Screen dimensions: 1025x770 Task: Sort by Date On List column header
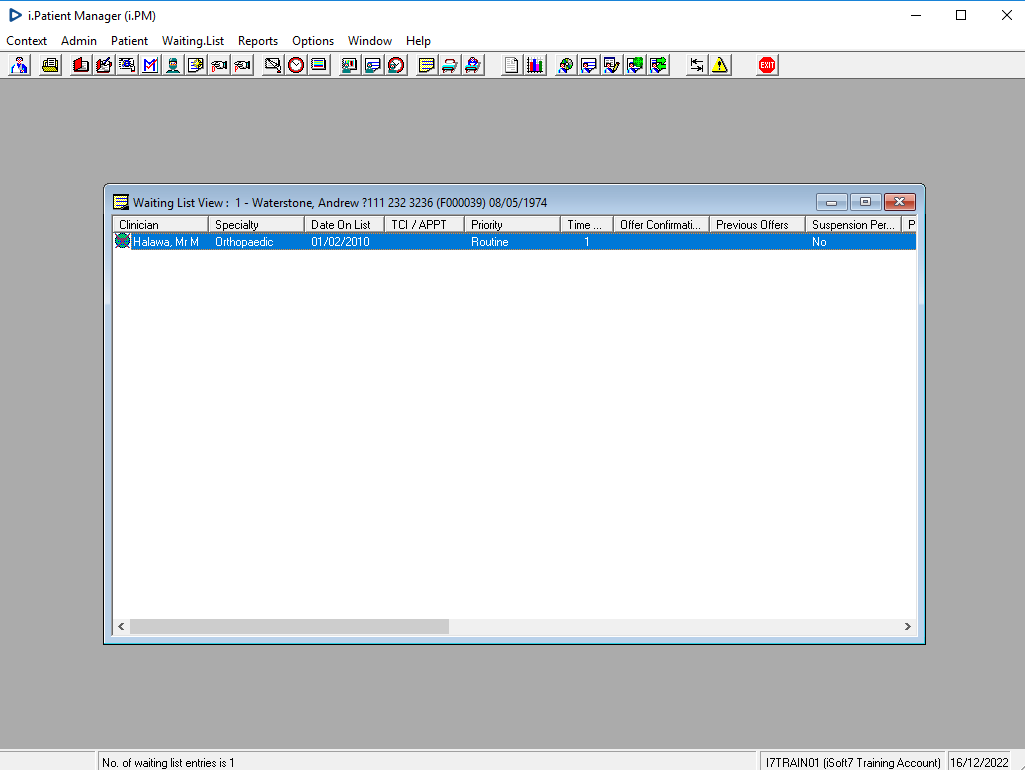(344, 225)
